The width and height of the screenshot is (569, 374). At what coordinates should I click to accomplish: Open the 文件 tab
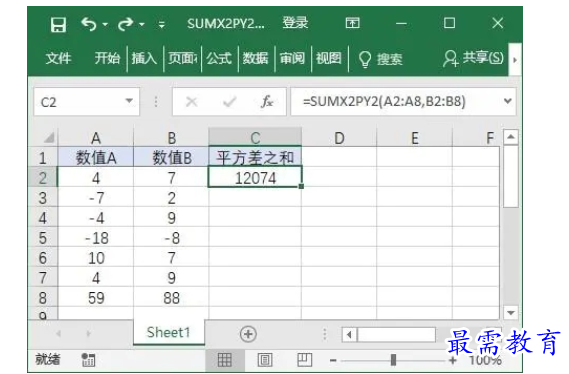[58, 58]
